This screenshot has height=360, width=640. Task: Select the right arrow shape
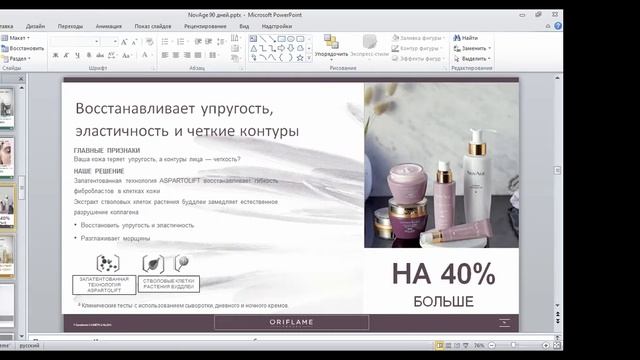click(281, 48)
